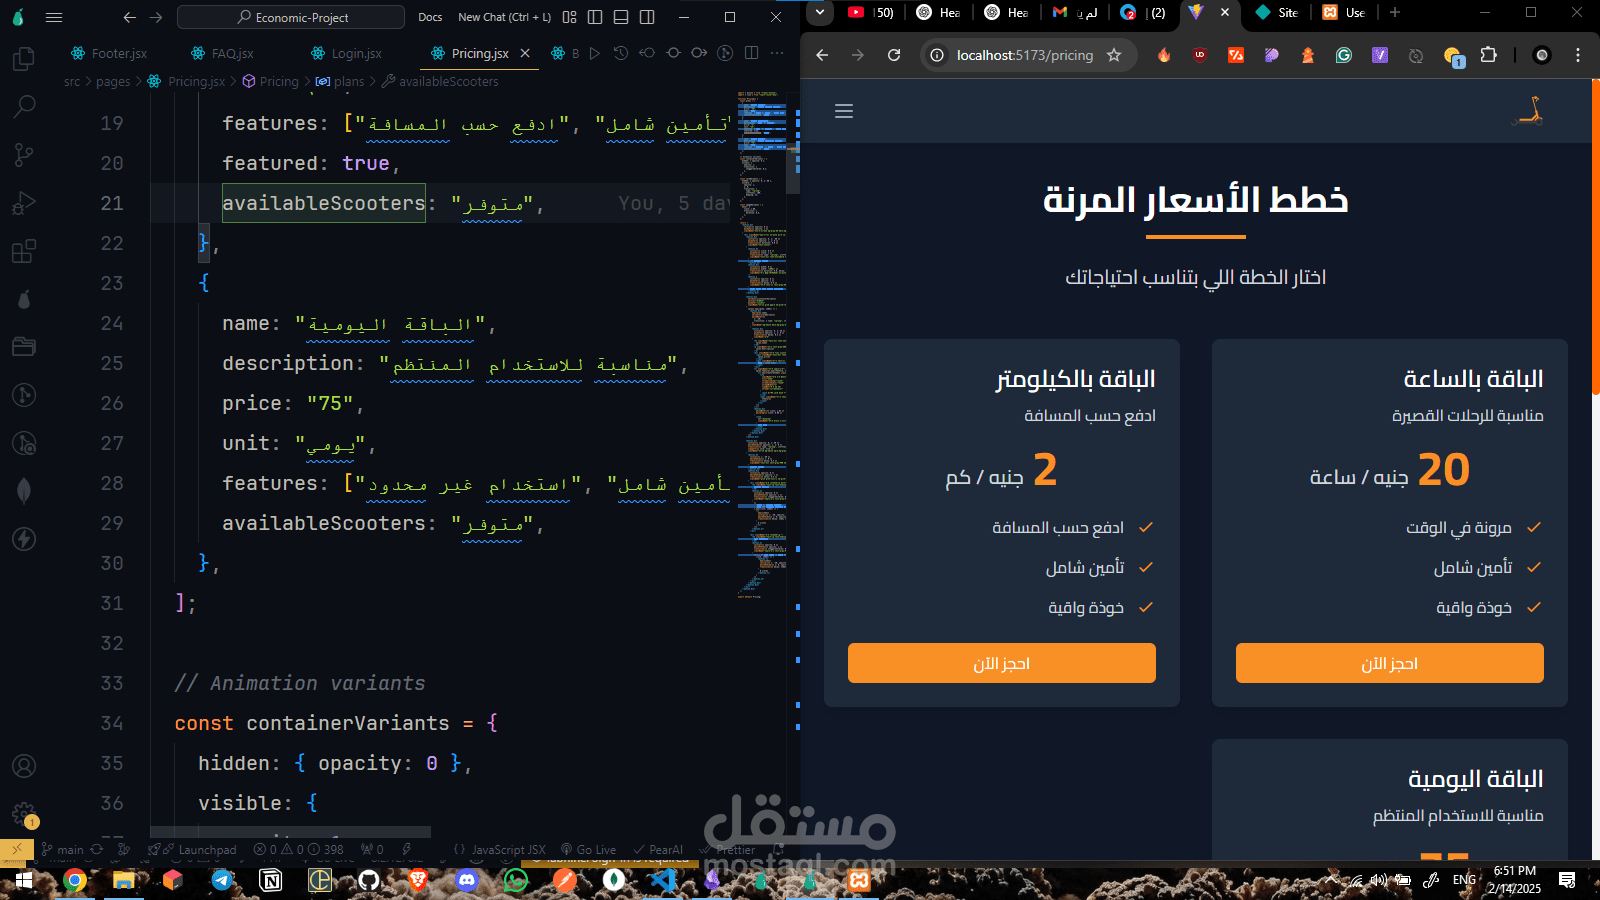
Task: Switch to the Login.jsx tab
Action: 347,53
